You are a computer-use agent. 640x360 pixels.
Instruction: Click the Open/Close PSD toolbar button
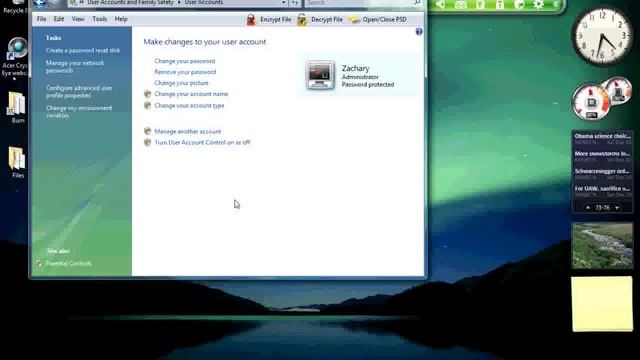coord(378,19)
